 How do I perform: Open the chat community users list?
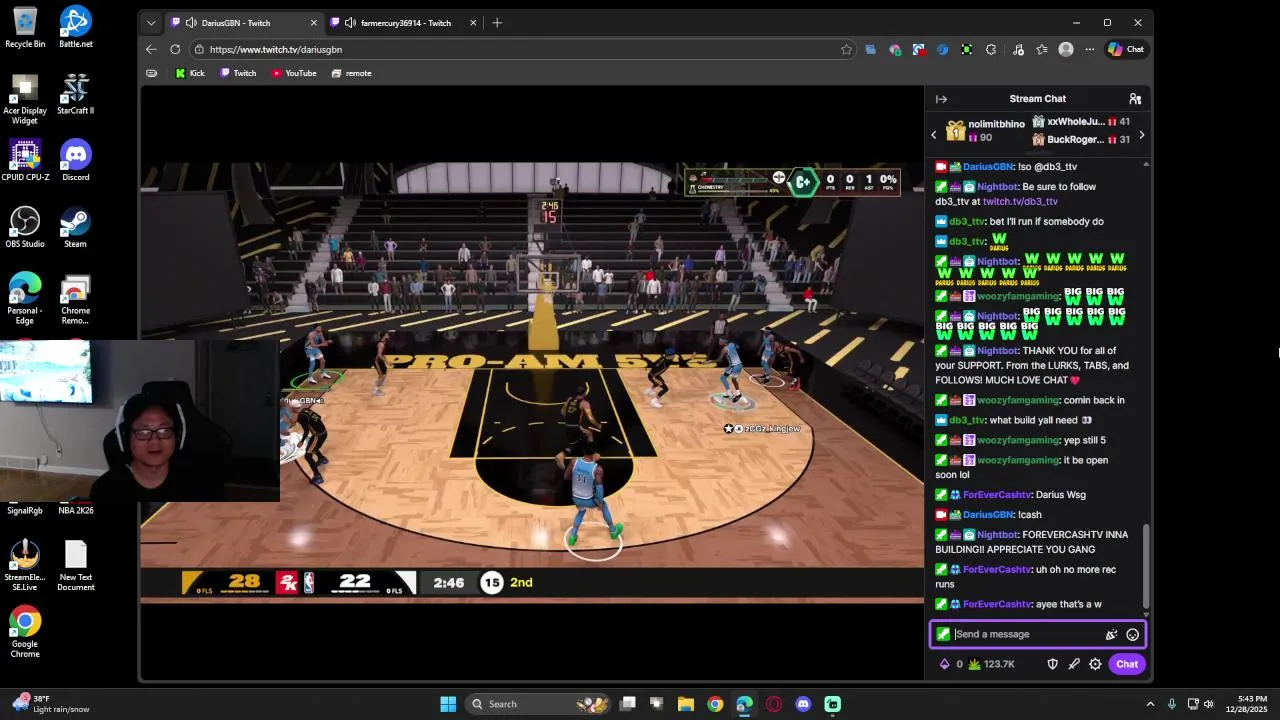[1135, 99]
